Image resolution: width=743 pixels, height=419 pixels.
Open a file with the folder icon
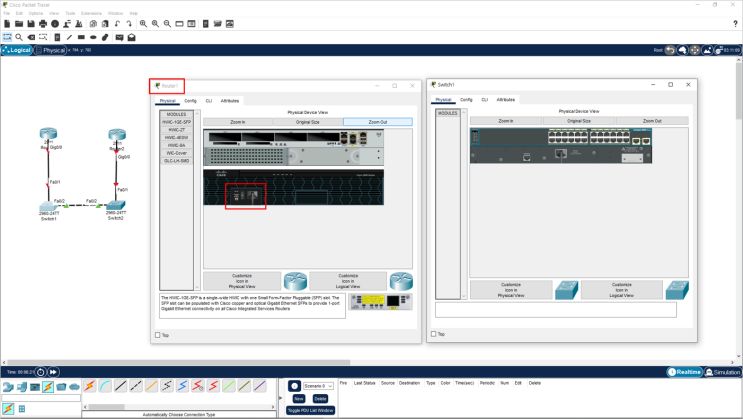coord(19,24)
